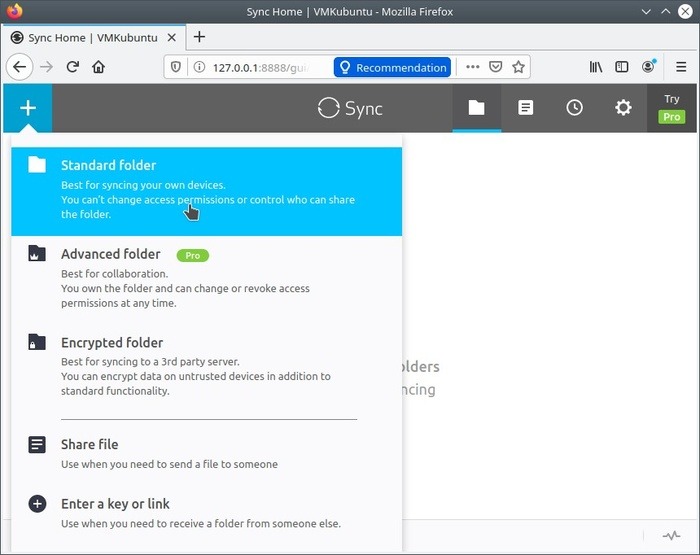This screenshot has height=555, width=700.
Task: Click the Standard folder white folder icon
Action: [x=37, y=165]
